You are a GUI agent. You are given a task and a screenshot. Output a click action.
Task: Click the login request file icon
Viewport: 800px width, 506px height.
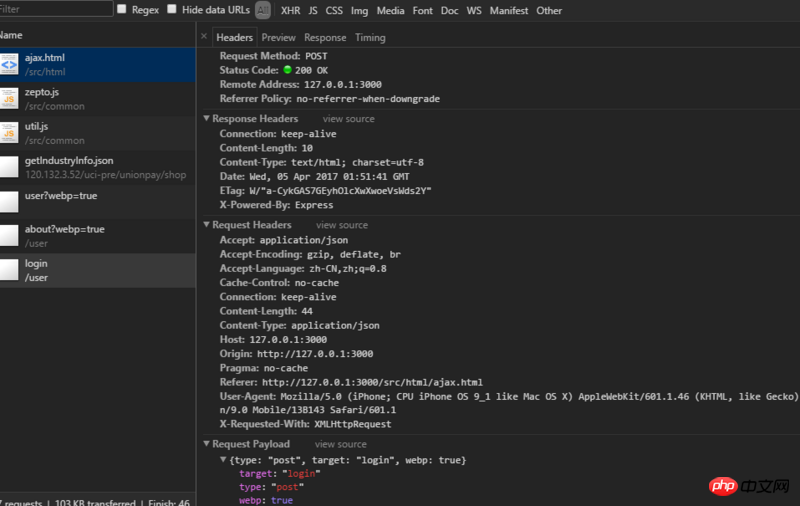tap(9, 270)
